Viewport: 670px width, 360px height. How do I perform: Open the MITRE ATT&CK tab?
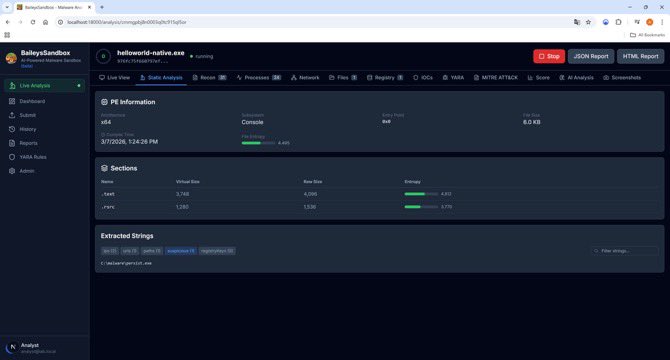(495, 78)
